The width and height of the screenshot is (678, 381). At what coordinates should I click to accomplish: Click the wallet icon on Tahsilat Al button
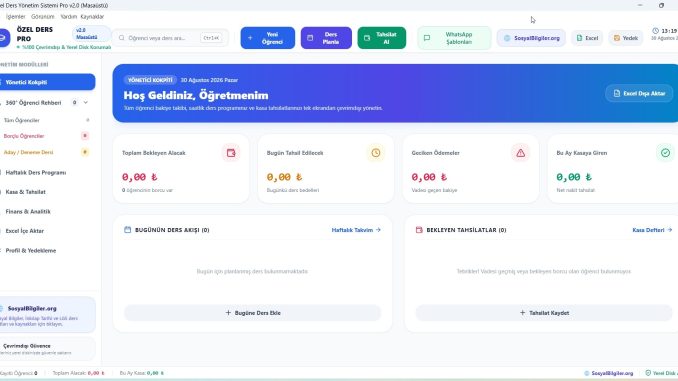(x=367, y=38)
